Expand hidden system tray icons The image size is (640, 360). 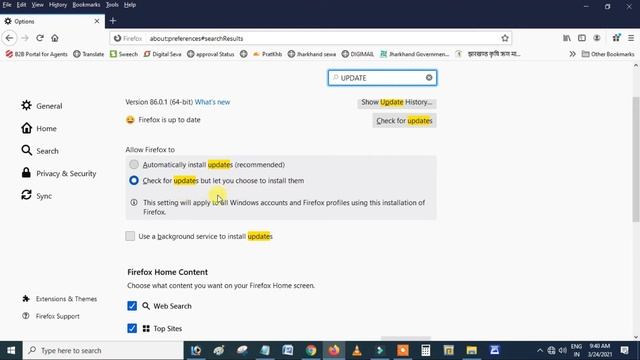pyautogui.click(x=540, y=350)
